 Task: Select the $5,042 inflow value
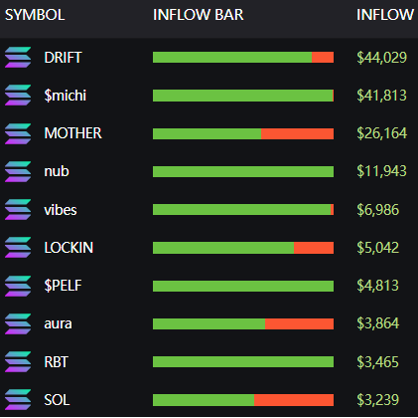pyautogui.click(x=378, y=248)
